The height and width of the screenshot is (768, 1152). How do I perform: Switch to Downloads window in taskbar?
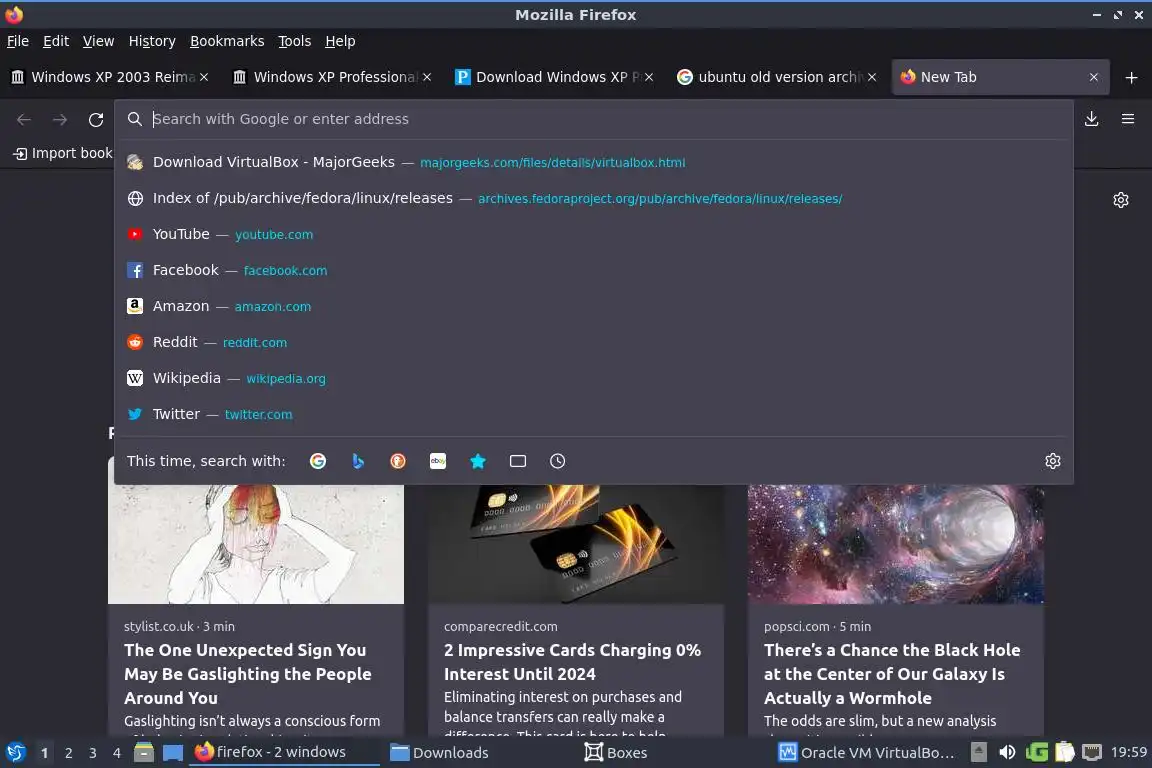click(479, 753)
